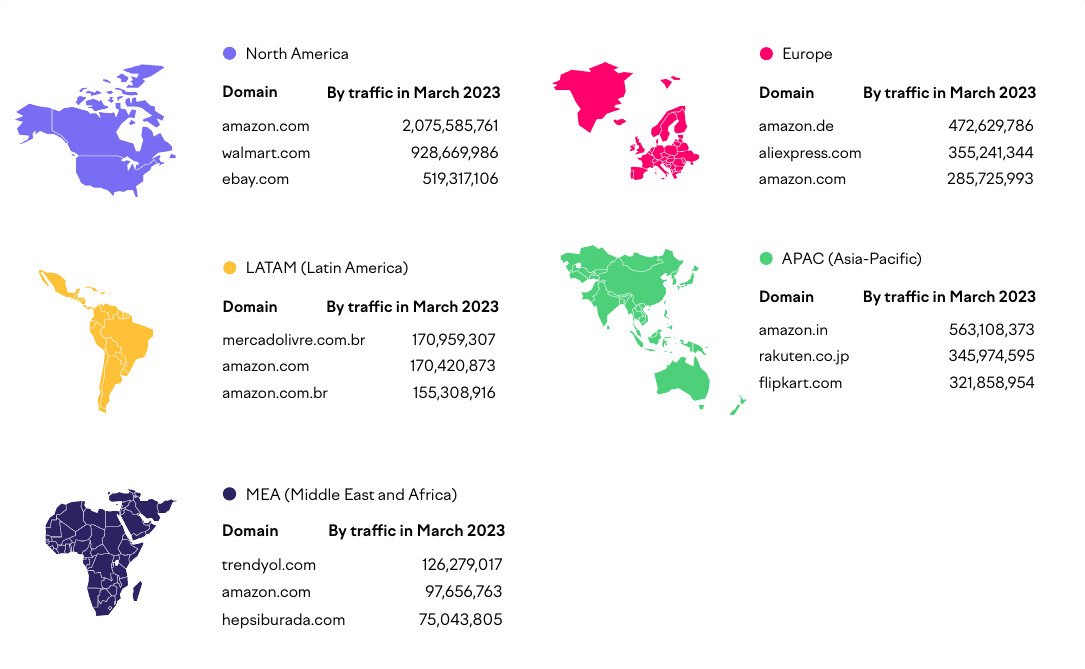The width and height of the screenshot is (1085, 669).
Task: Select the Europe heading
Action: [x=807, y=54]
